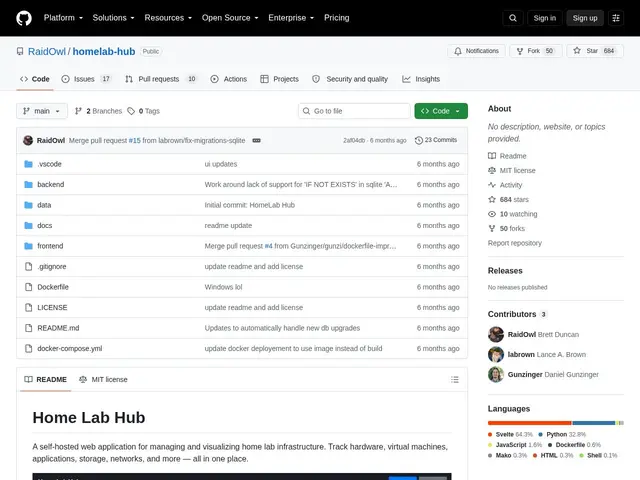Click the Releases heading link

pyautogui.click(x=505, y=271)
